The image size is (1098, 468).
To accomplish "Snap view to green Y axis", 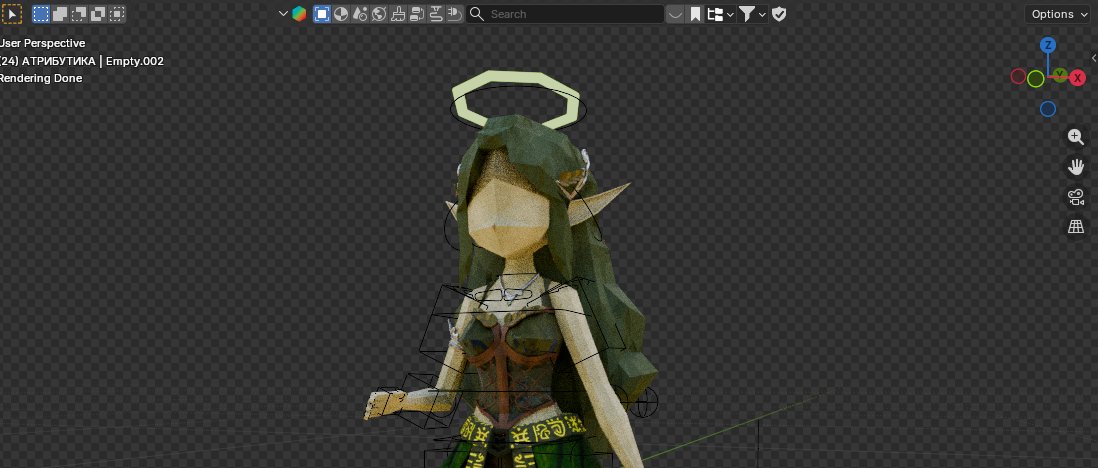I will (x=1060, y=74).
